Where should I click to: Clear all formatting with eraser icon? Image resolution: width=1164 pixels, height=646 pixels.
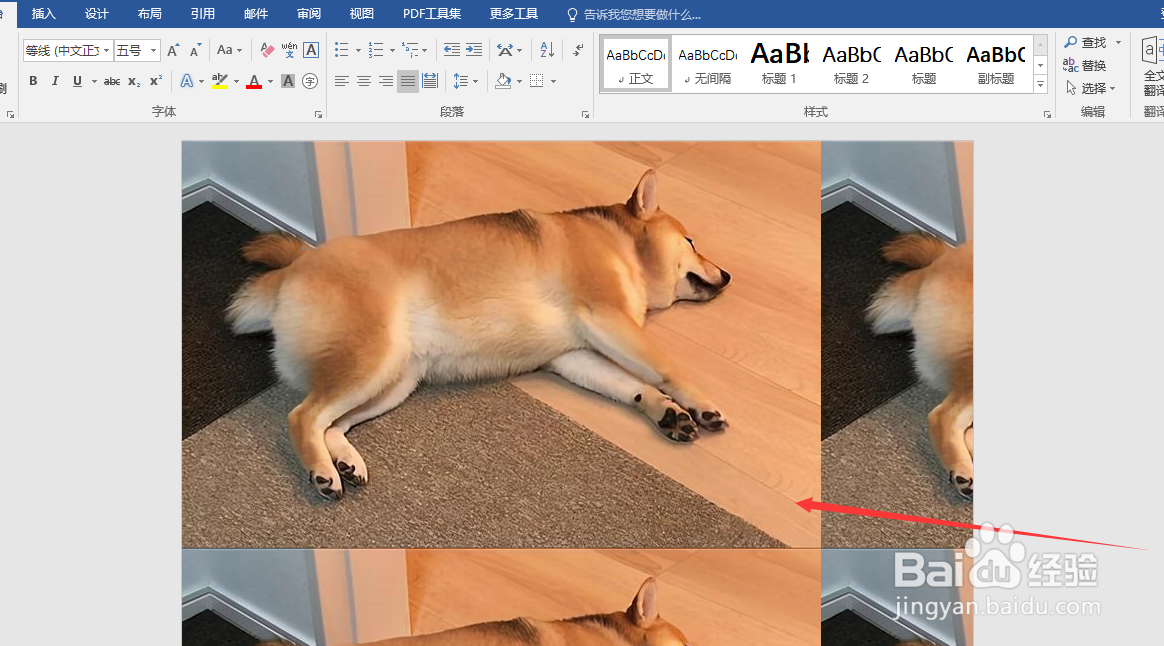pyautogui.click(x=267, y=50)
